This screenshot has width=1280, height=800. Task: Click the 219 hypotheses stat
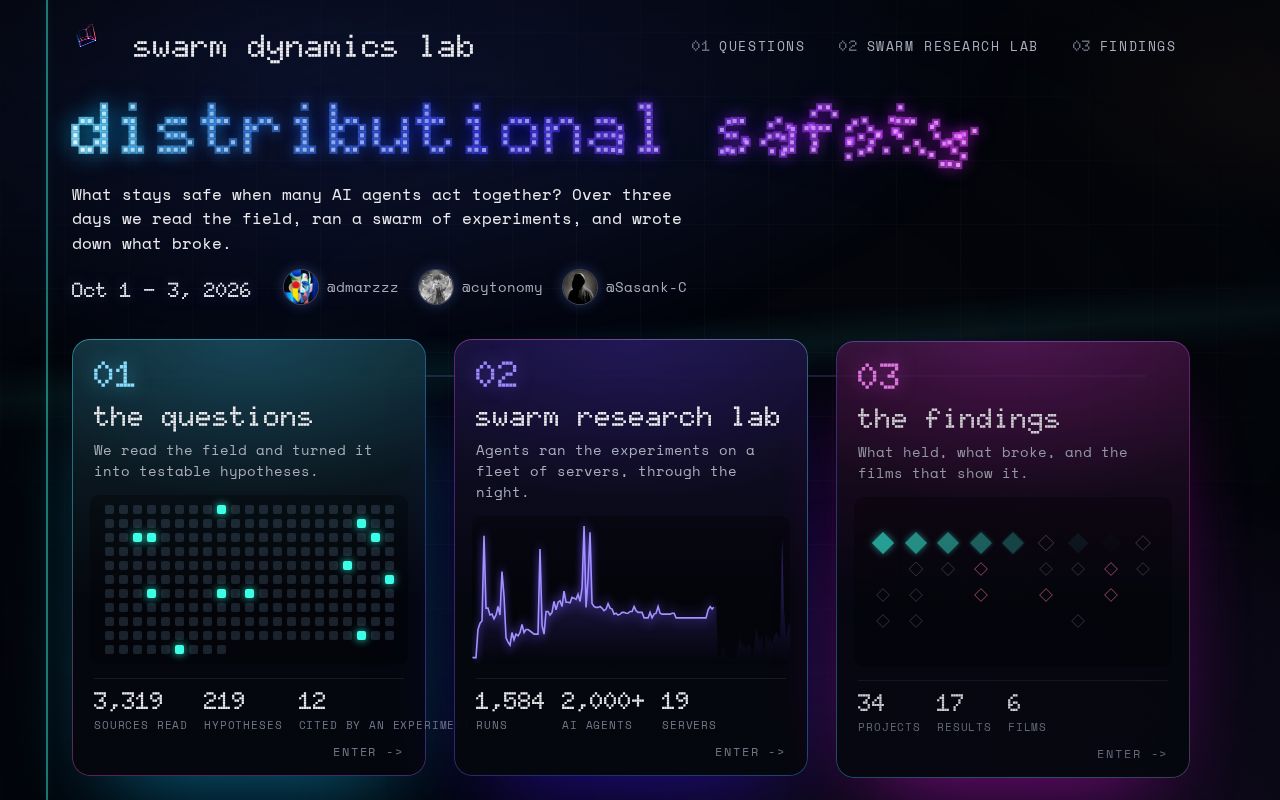pyautogui.click(x=243, y=710)
